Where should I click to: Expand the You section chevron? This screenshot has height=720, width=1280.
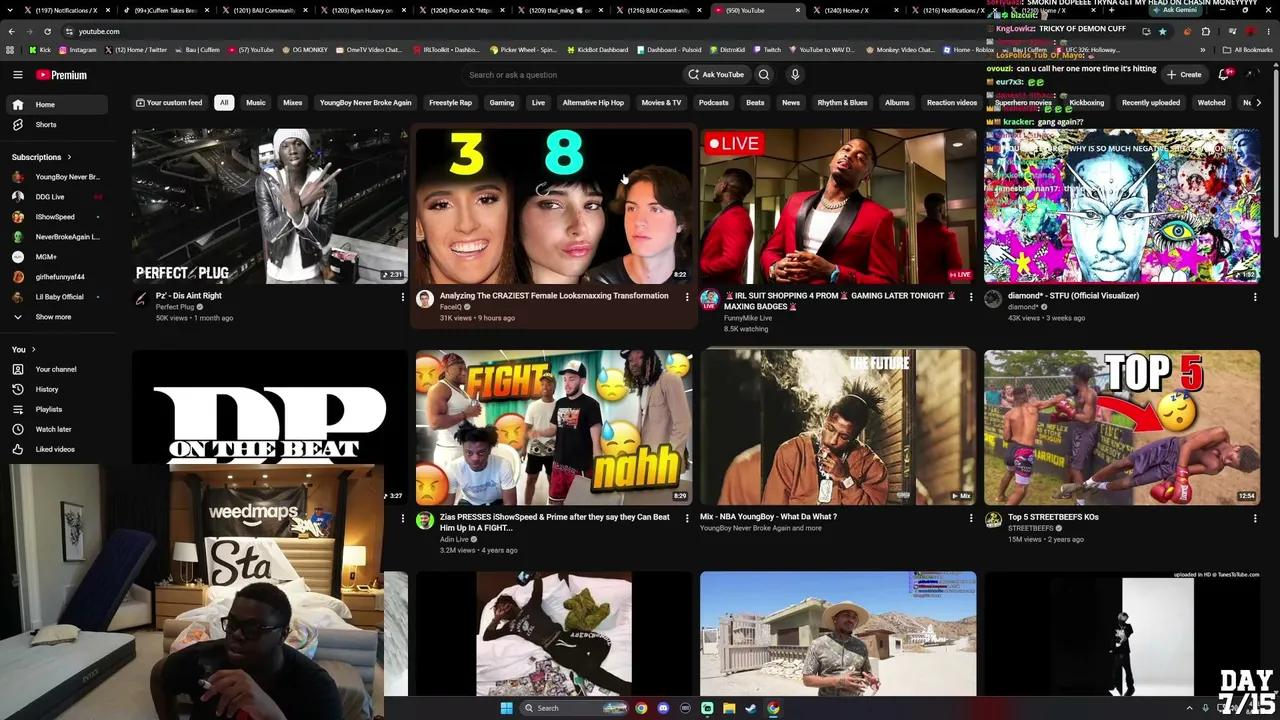[33, 349]
